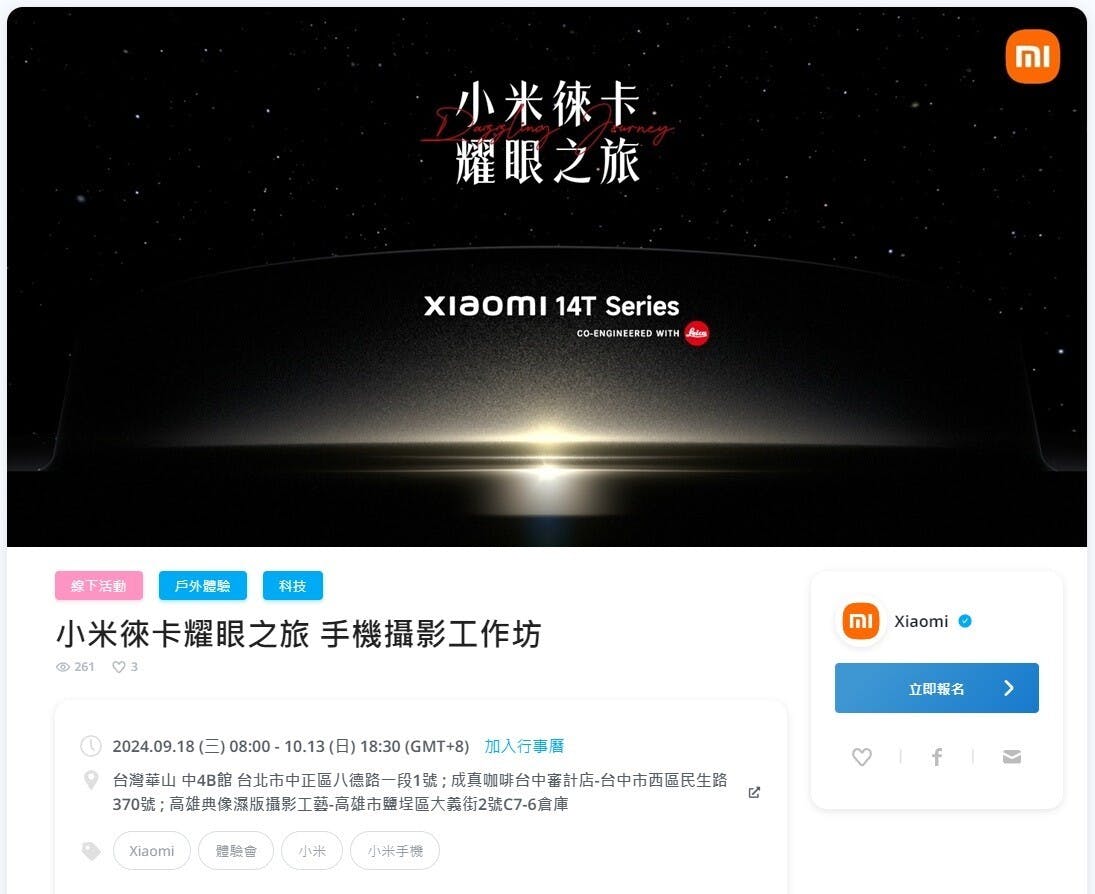
Task: Click the heart favorite icon in sidebar
Action: coord(862,757)
